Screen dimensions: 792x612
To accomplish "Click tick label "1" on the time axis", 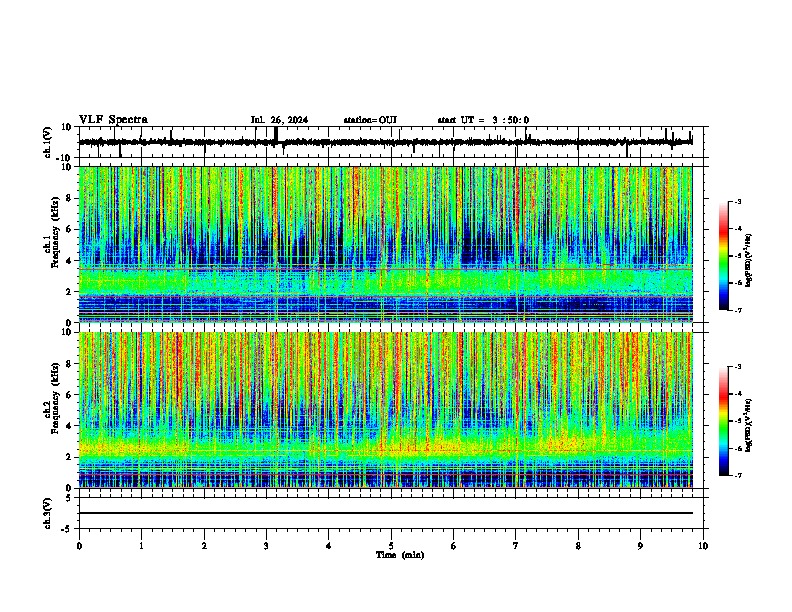I will click(x=141, y=546).
